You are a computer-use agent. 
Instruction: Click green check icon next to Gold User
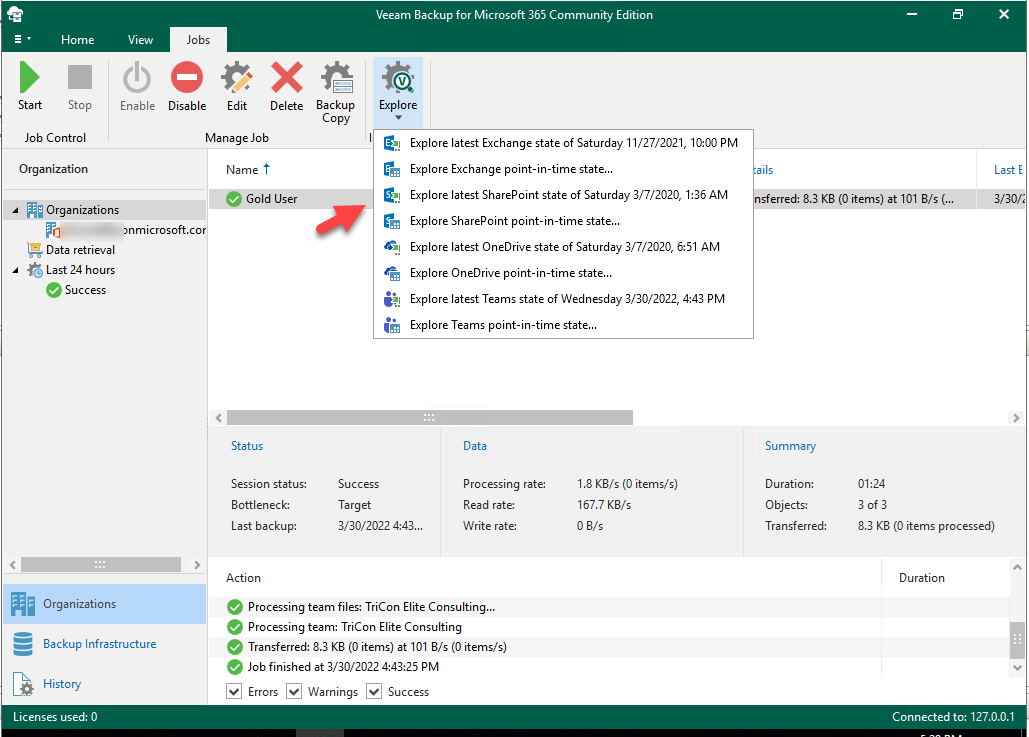[234, 199]
